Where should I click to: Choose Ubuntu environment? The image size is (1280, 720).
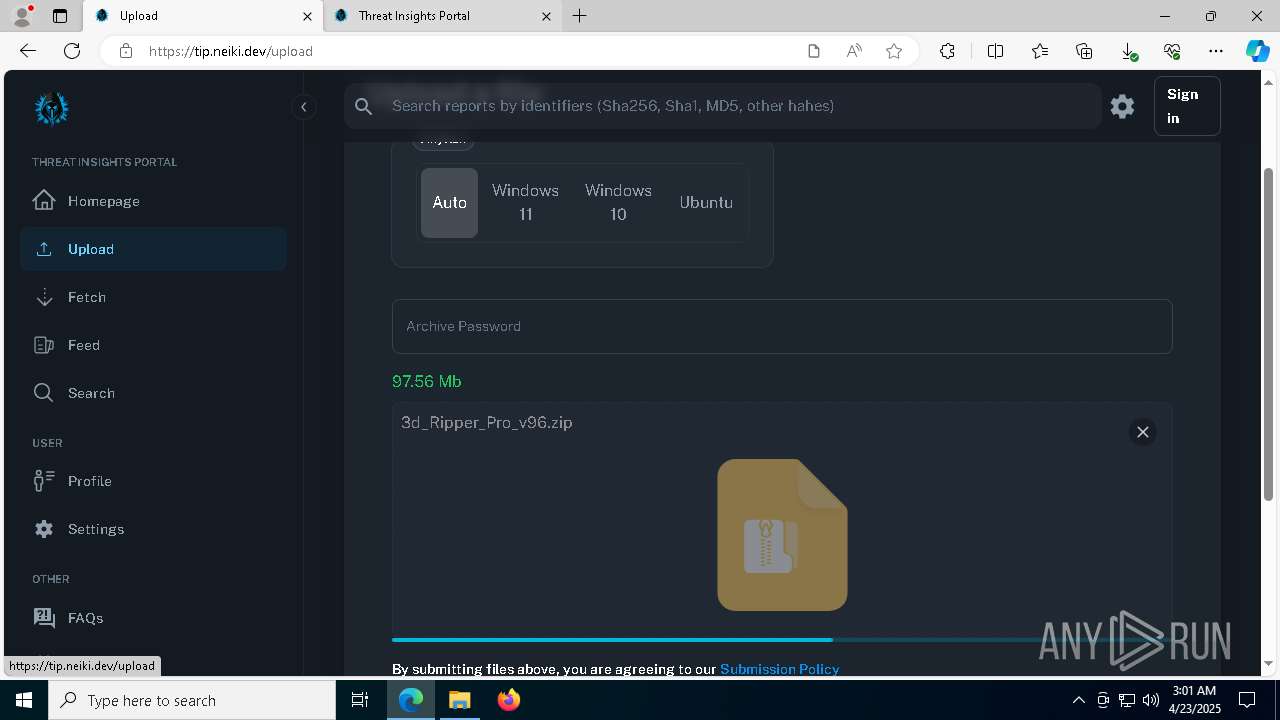(x=706, y=202)
